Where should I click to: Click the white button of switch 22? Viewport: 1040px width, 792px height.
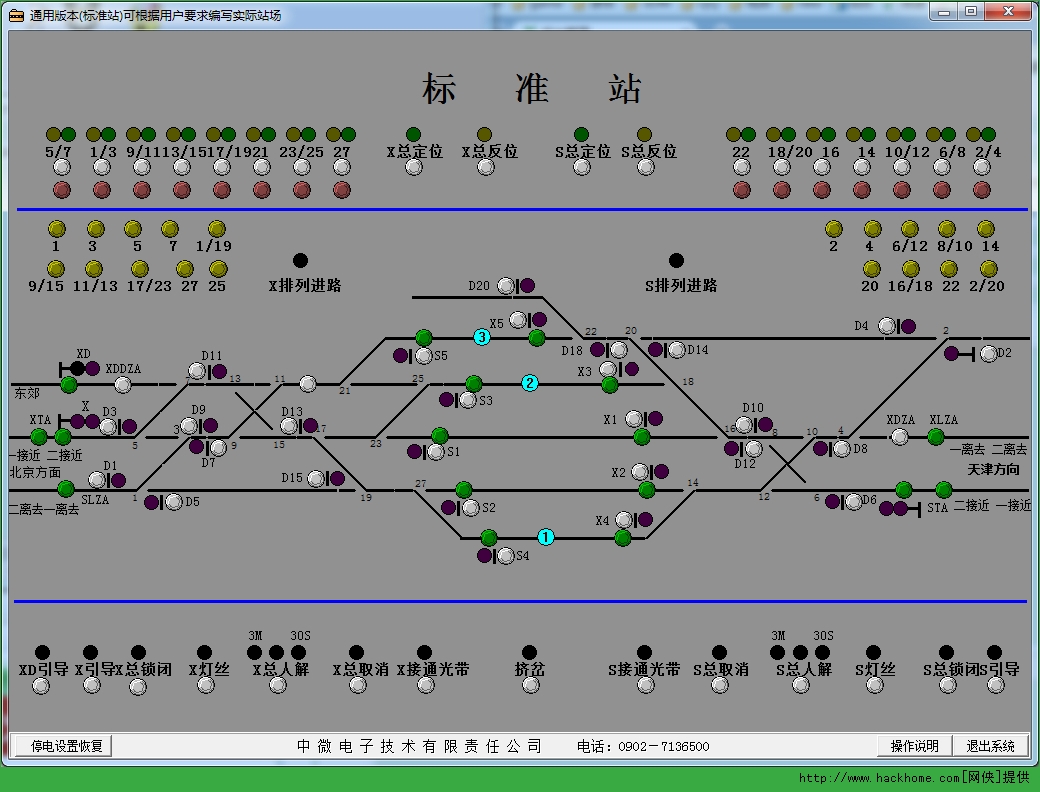pyautogui.click(x=742, y=167)
